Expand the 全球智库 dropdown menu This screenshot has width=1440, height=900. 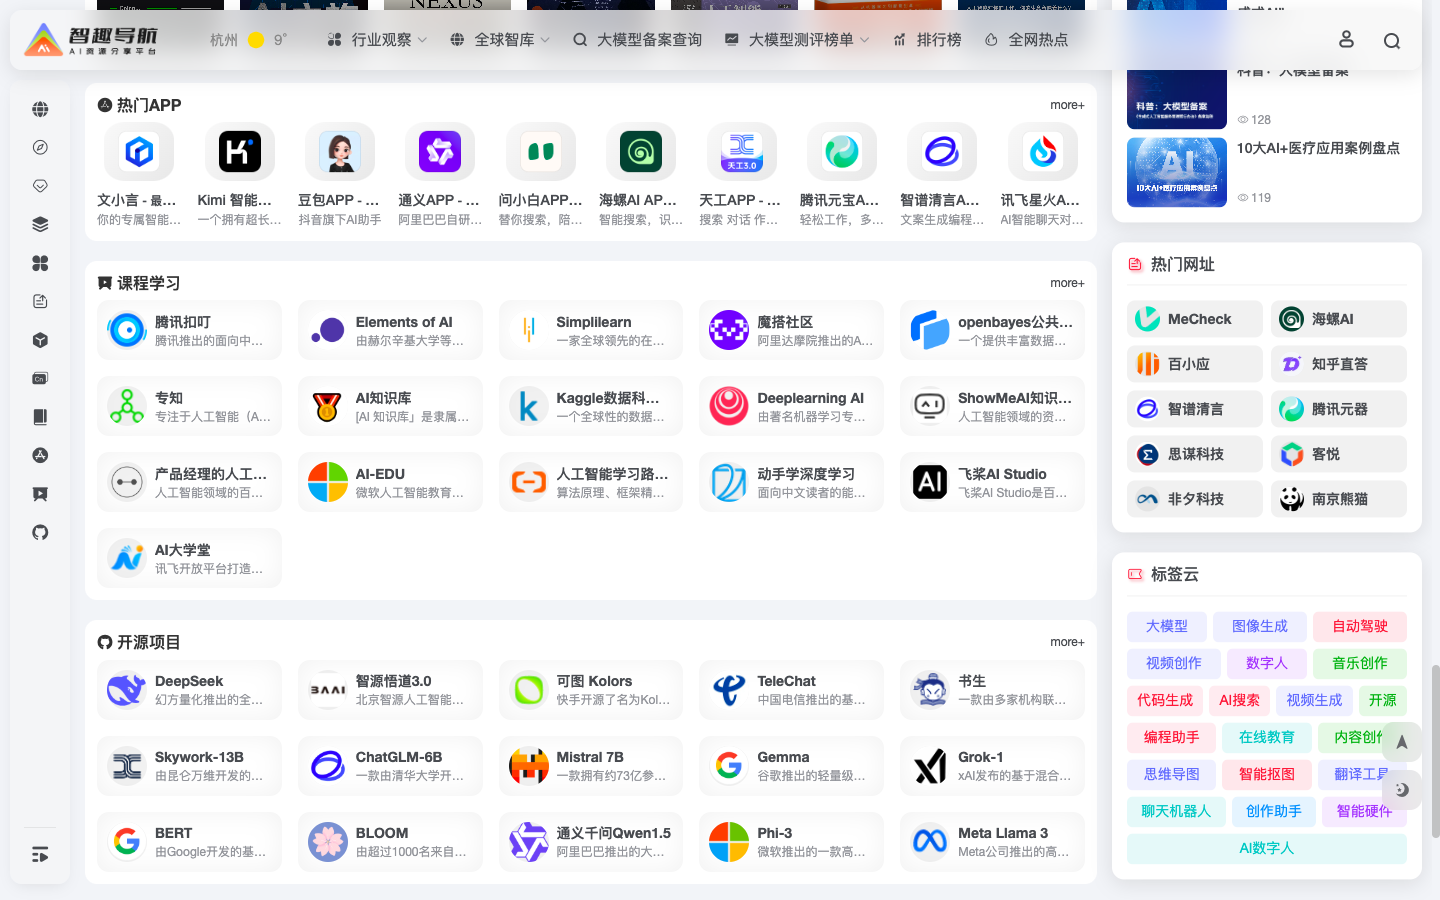coord(500,40)
